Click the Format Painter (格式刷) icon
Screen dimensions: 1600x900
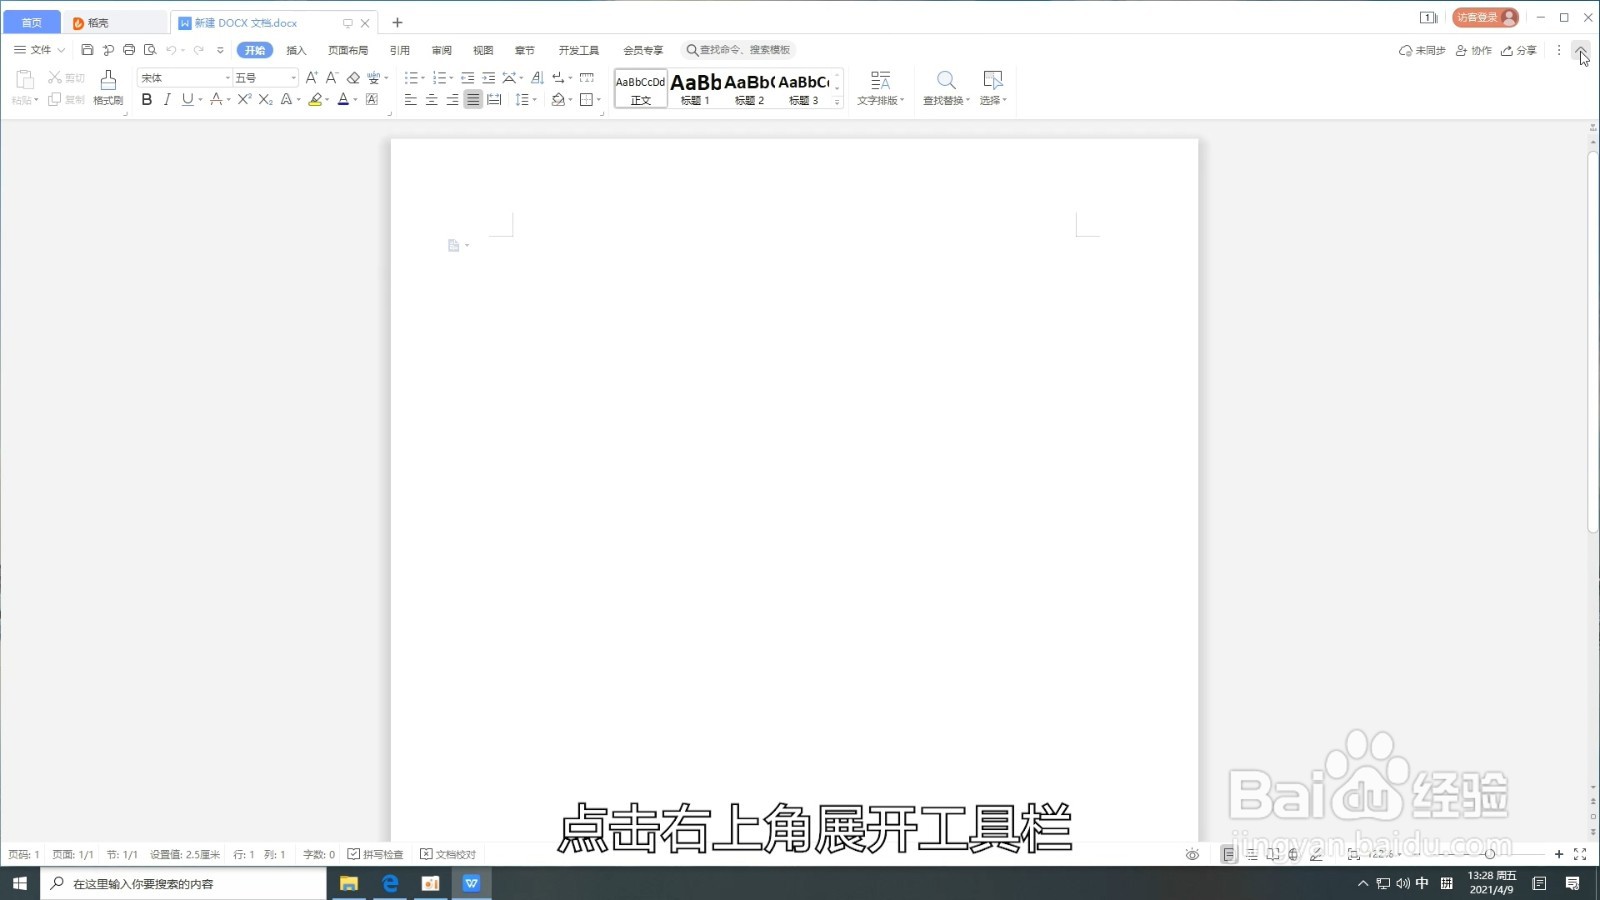[x=108, y=87]
